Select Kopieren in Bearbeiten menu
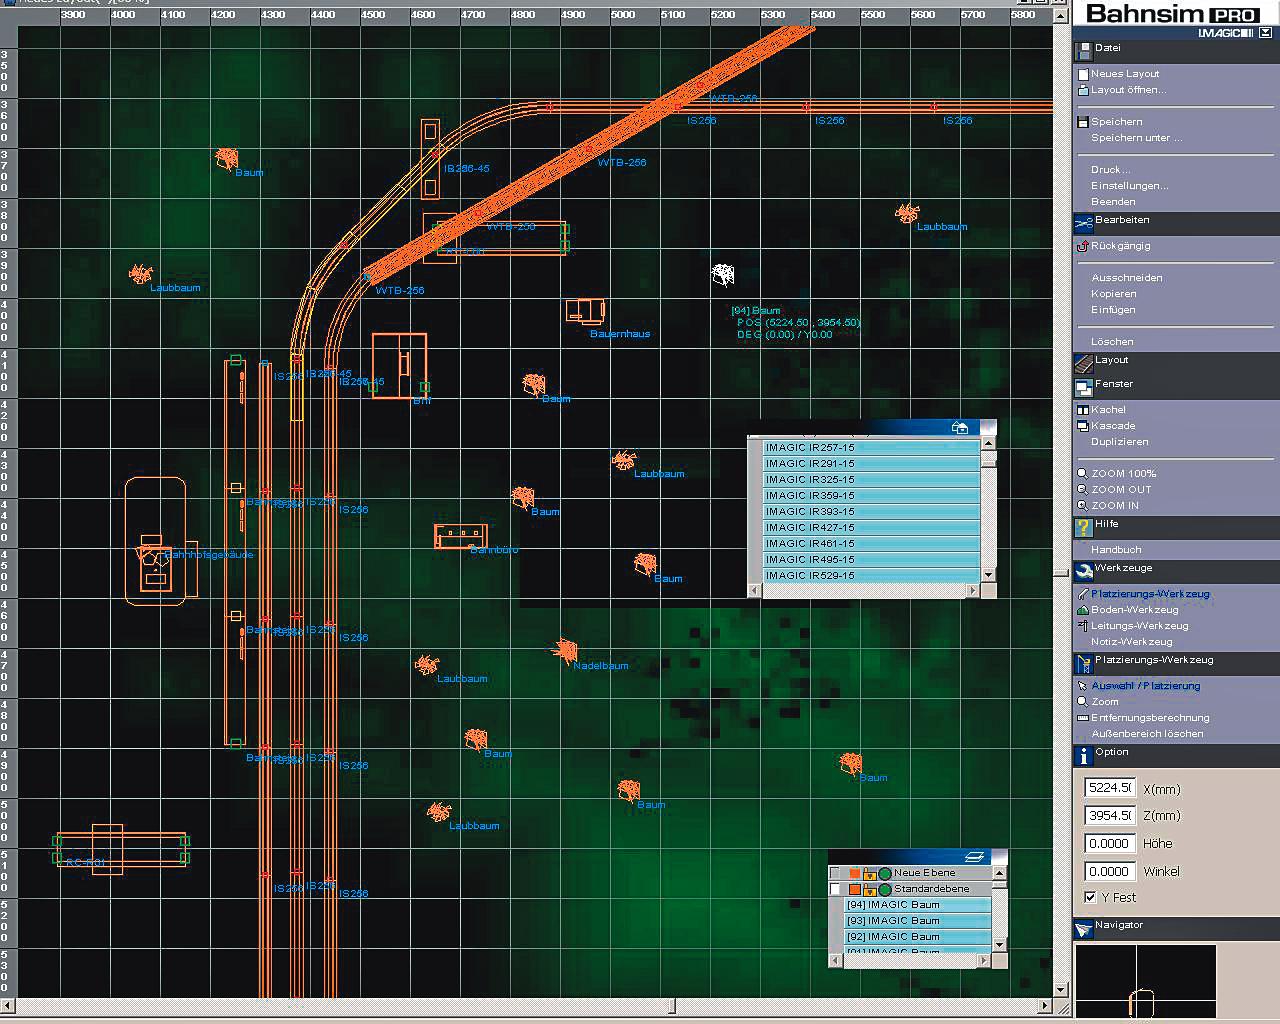Image resolution: width=1280 pixels, height=1024 pixels. (x=1114, y=294)
